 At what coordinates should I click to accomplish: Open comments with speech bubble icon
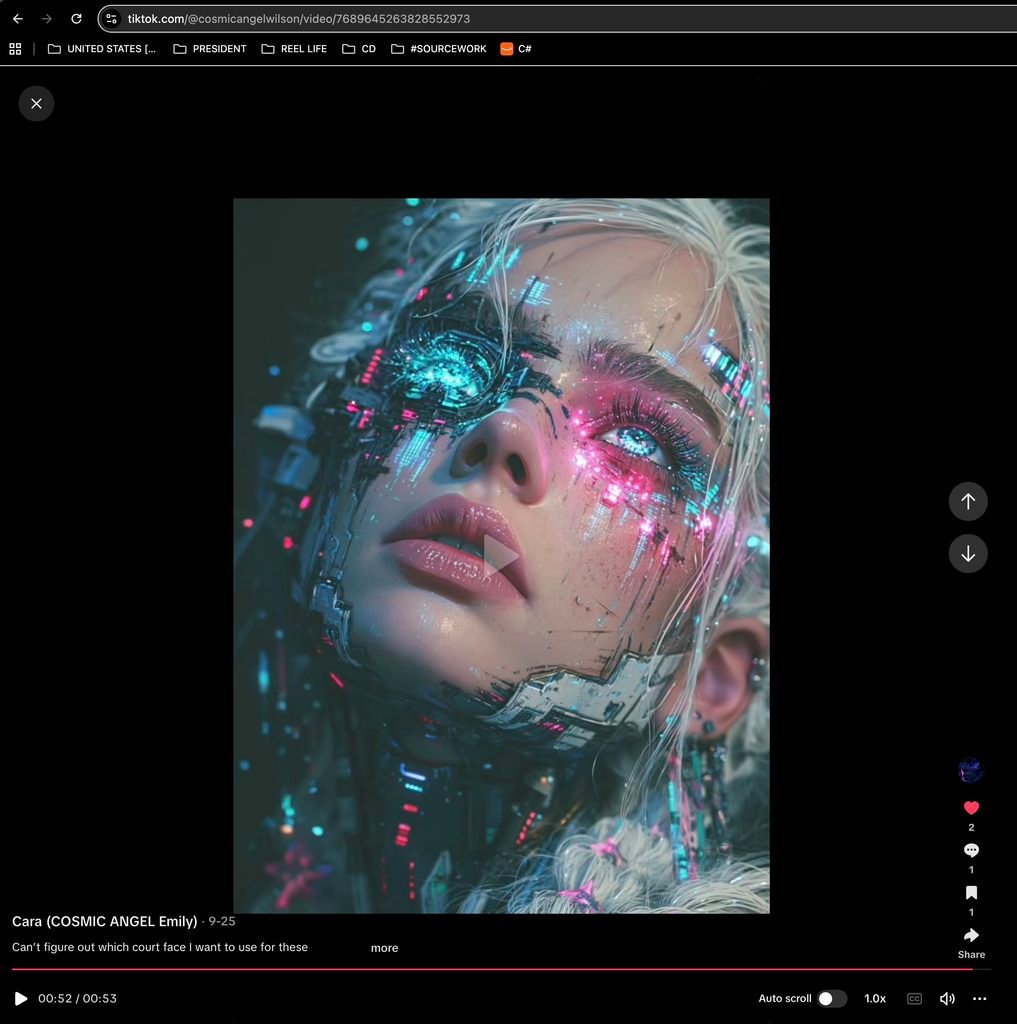pos(971,850)
